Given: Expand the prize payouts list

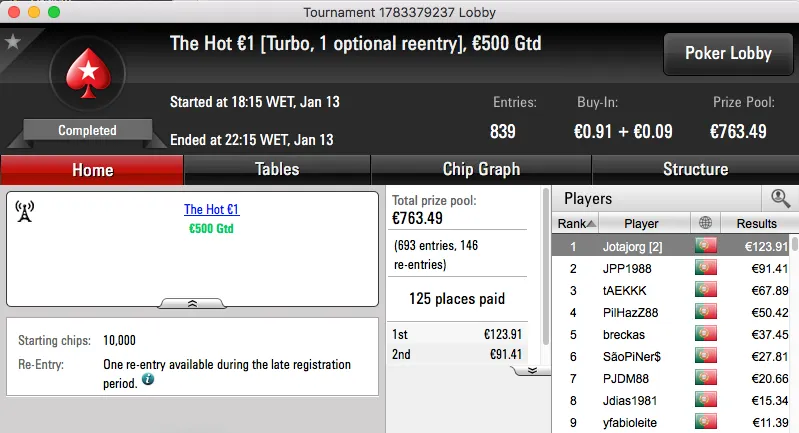Looking at the screenshot, I should pos(532,369).
